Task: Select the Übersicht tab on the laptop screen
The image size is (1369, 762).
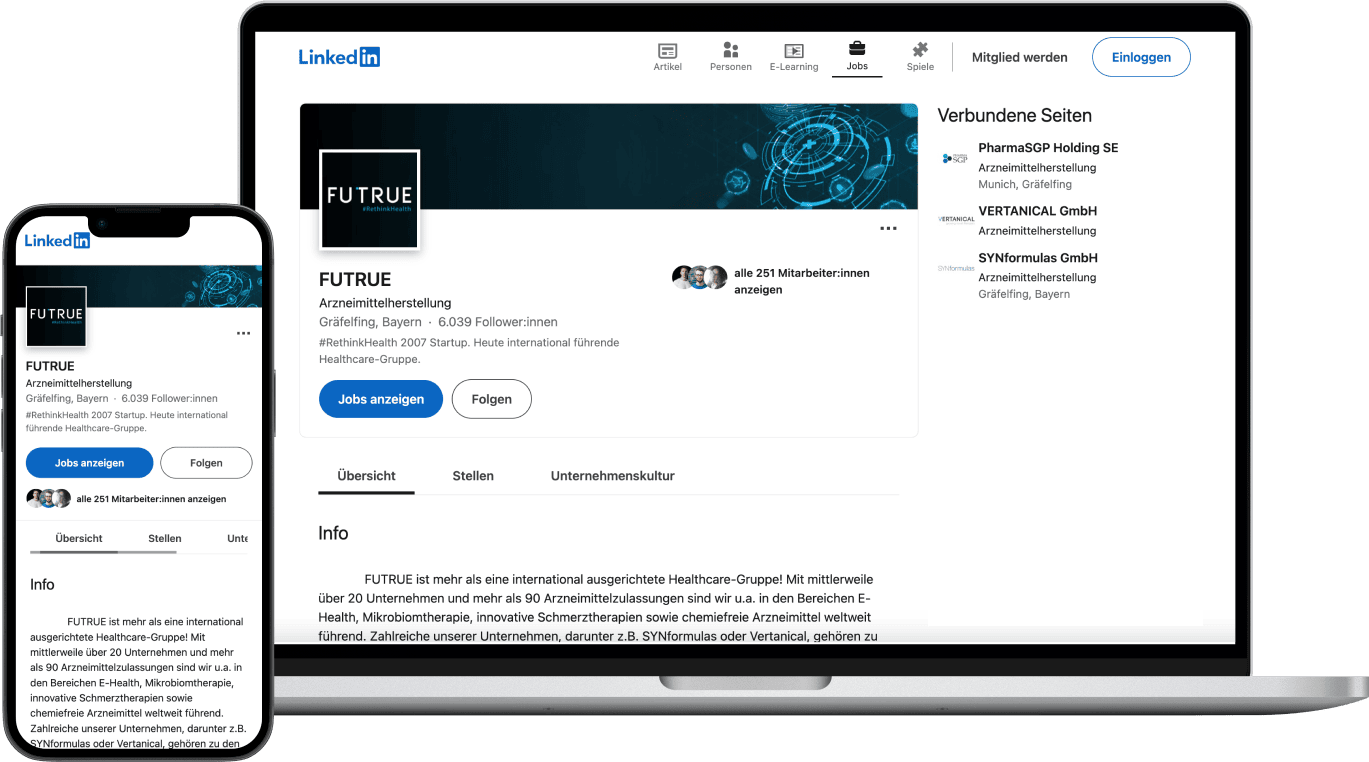Action: pyautogui.click(x=366, y=476)
